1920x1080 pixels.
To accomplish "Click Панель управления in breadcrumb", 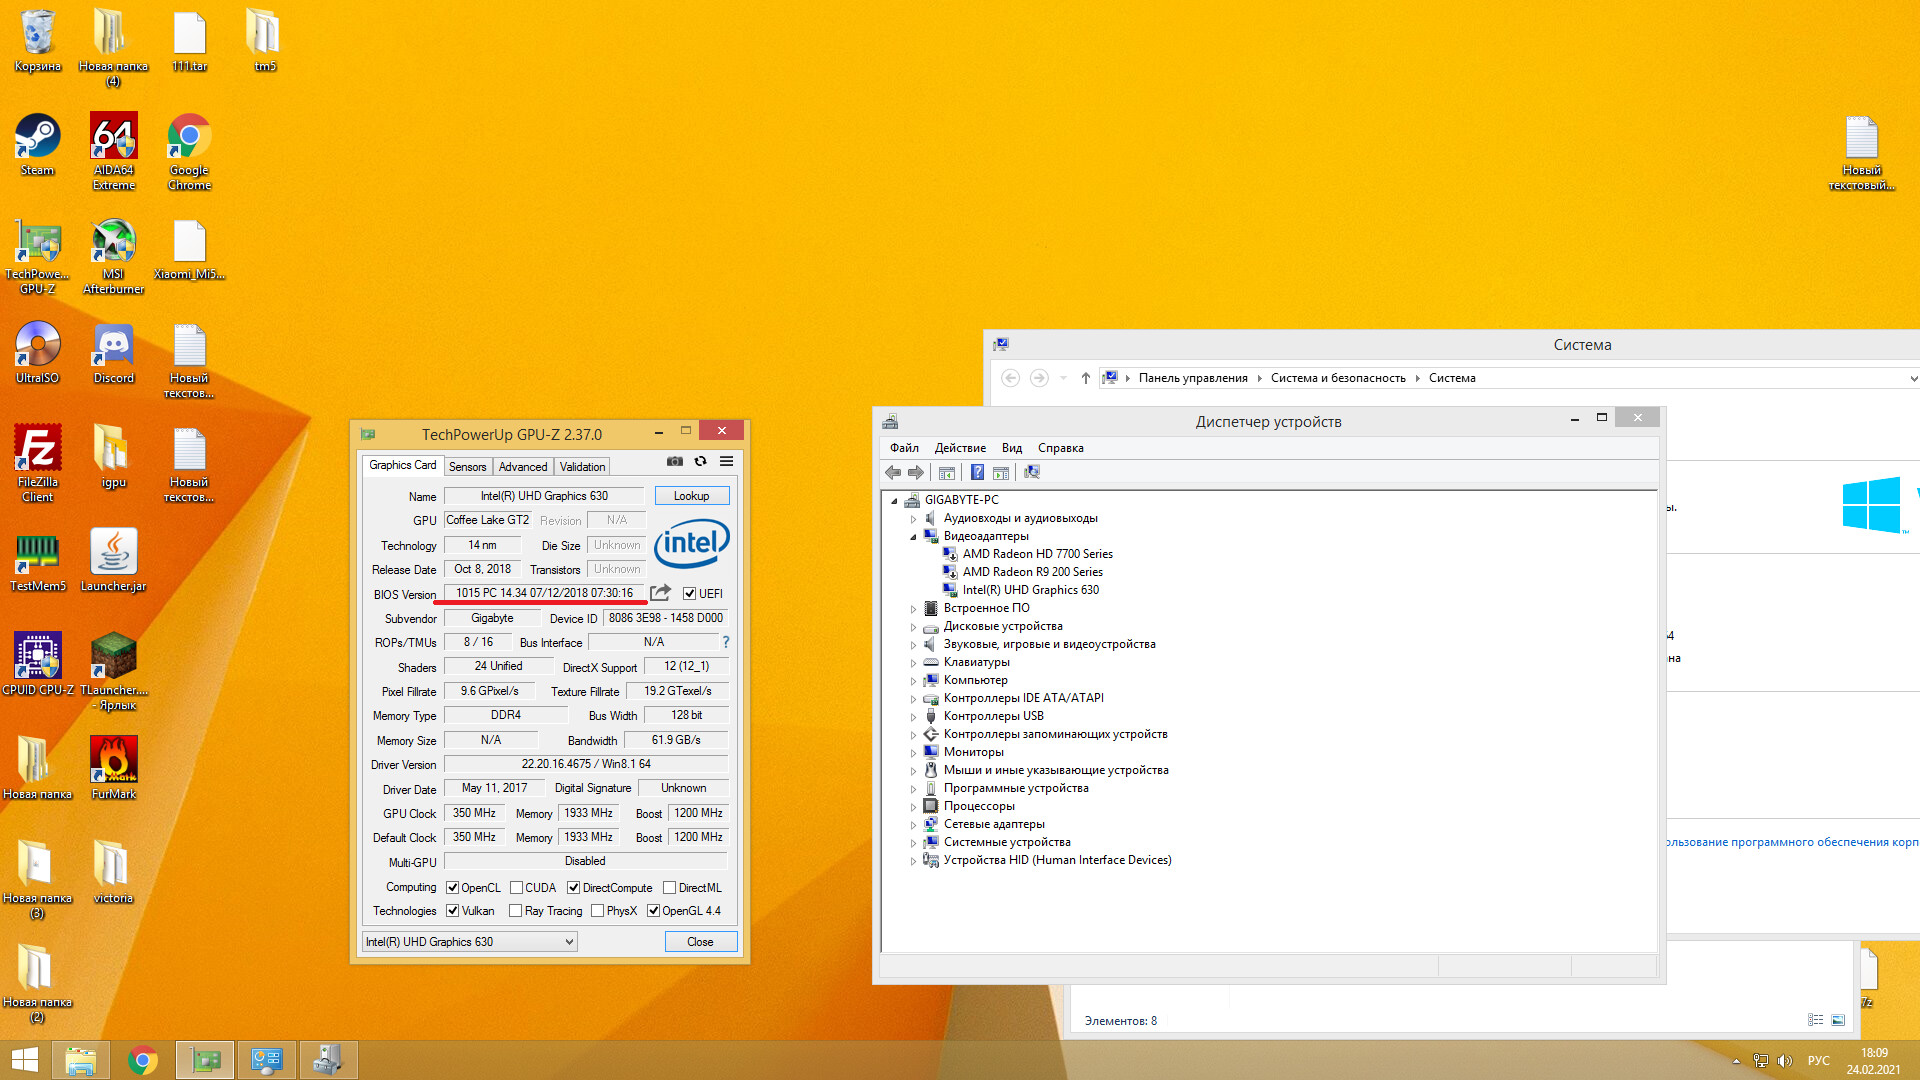I will (1193, 378).
